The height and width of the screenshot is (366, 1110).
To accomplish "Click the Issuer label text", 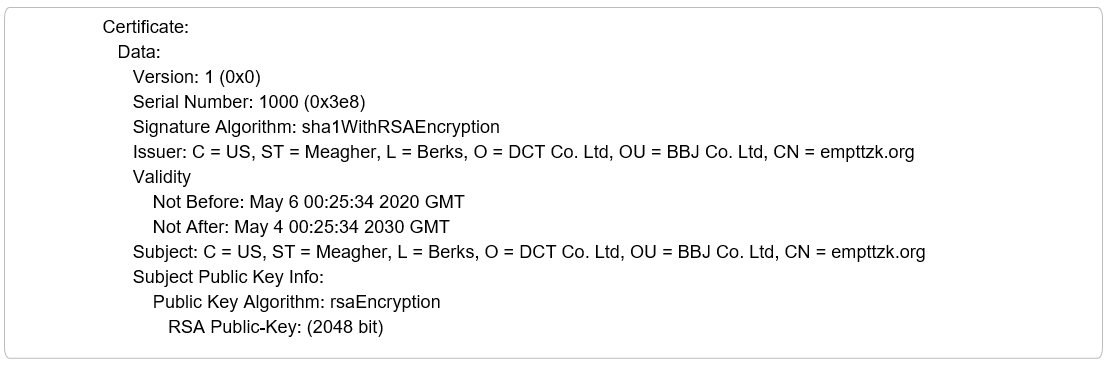I will coord(160,151).
